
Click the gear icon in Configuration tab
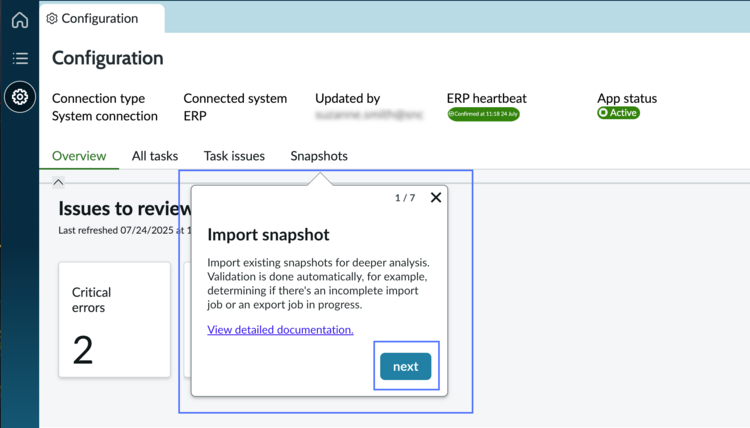(x=52, y=18)
